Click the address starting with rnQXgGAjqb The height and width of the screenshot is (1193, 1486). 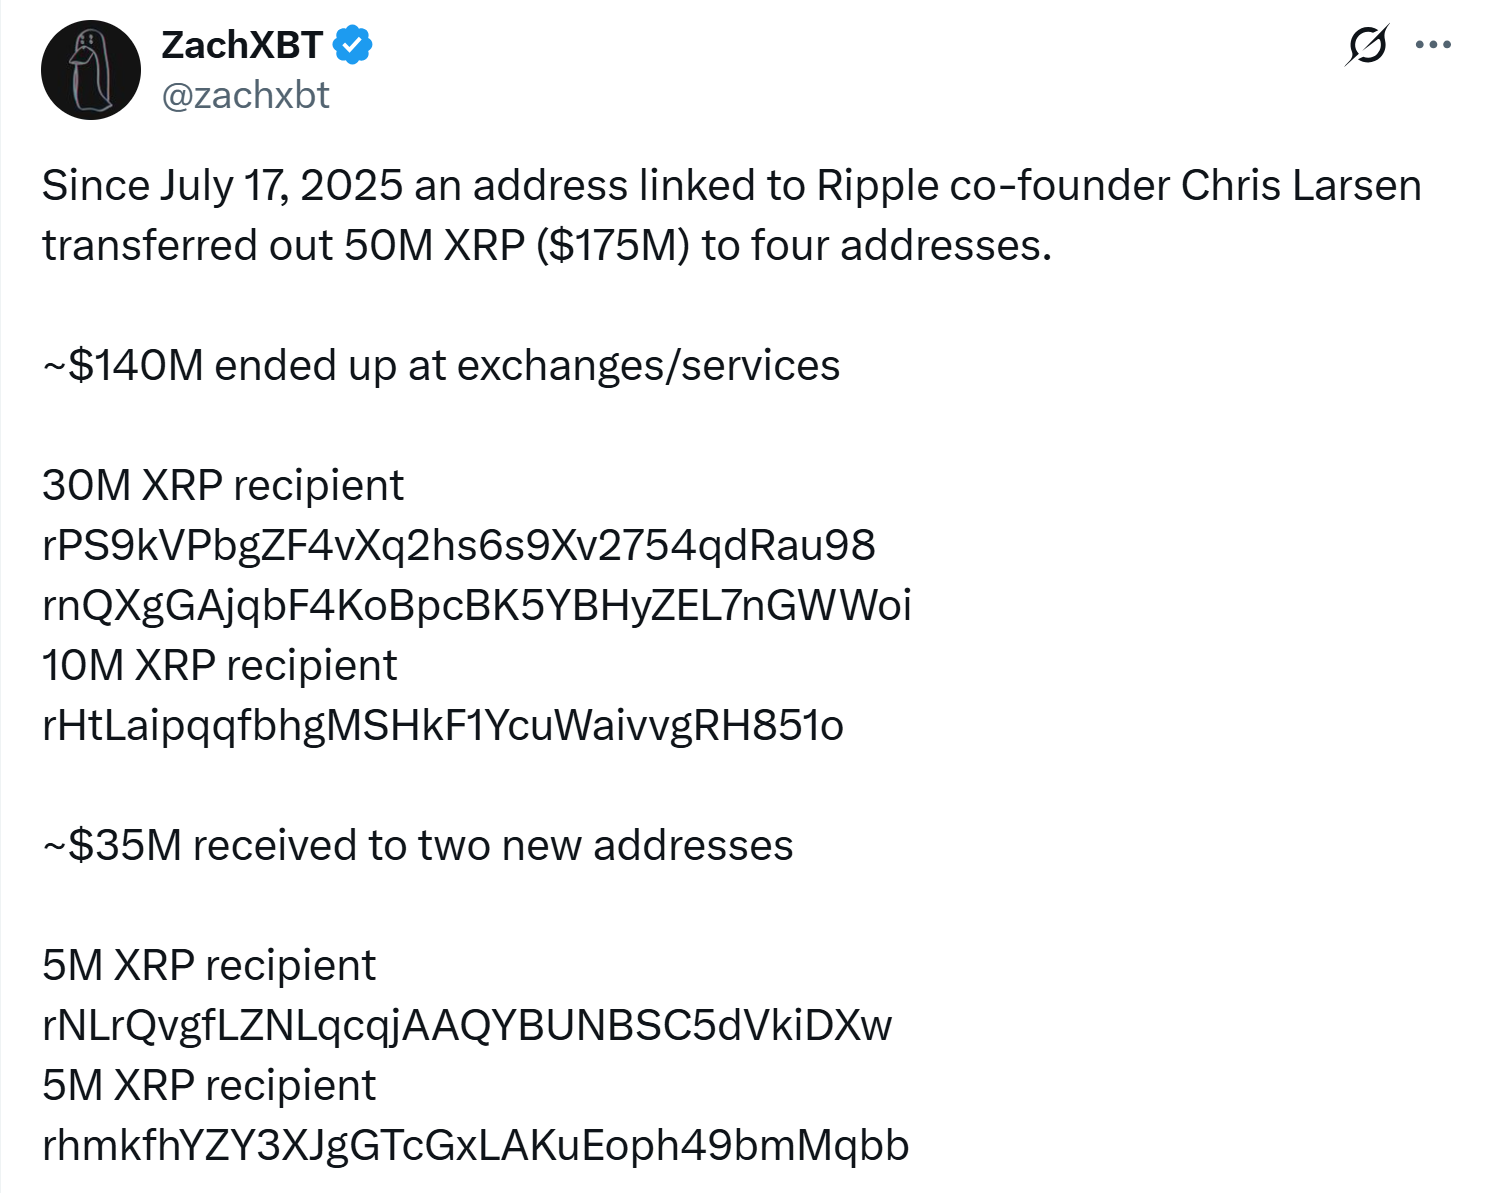tap(477, 606)
